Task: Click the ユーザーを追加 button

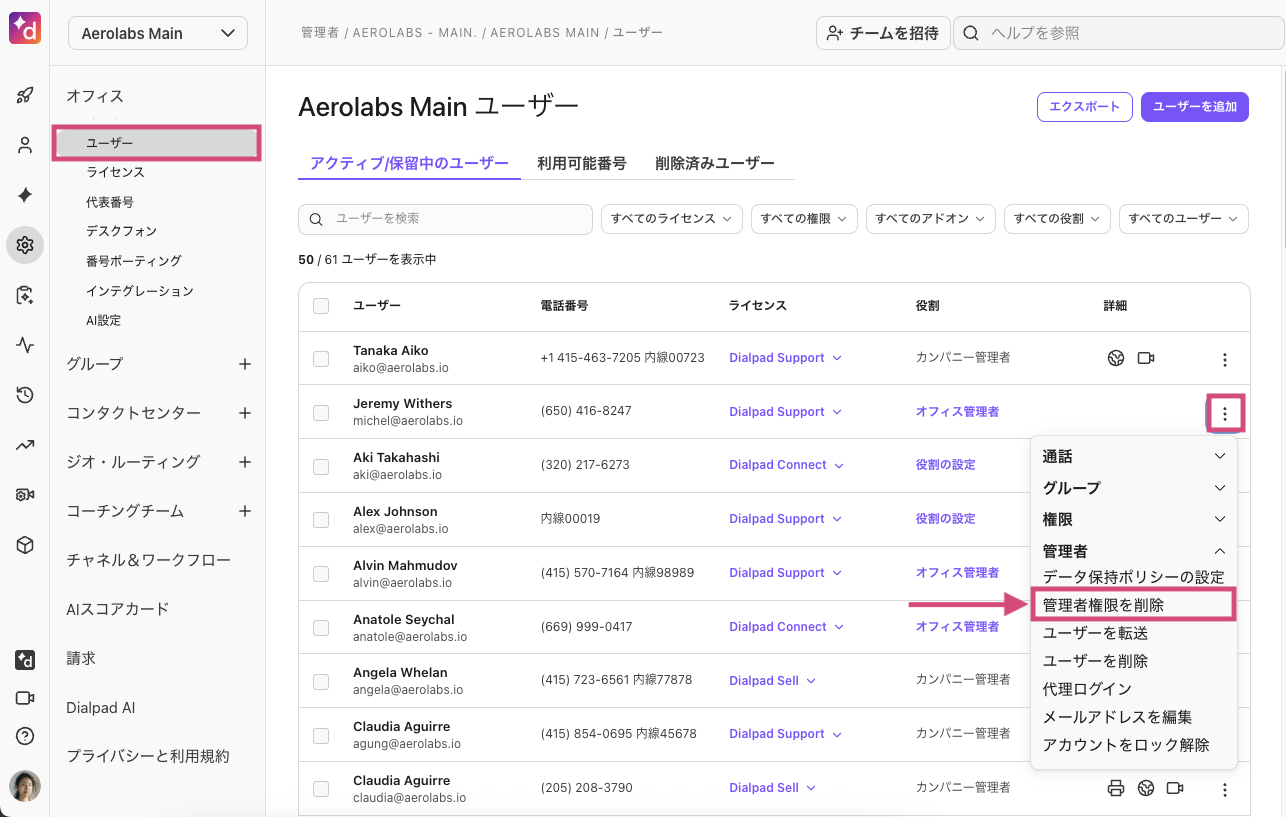Action: point(1194,107)
